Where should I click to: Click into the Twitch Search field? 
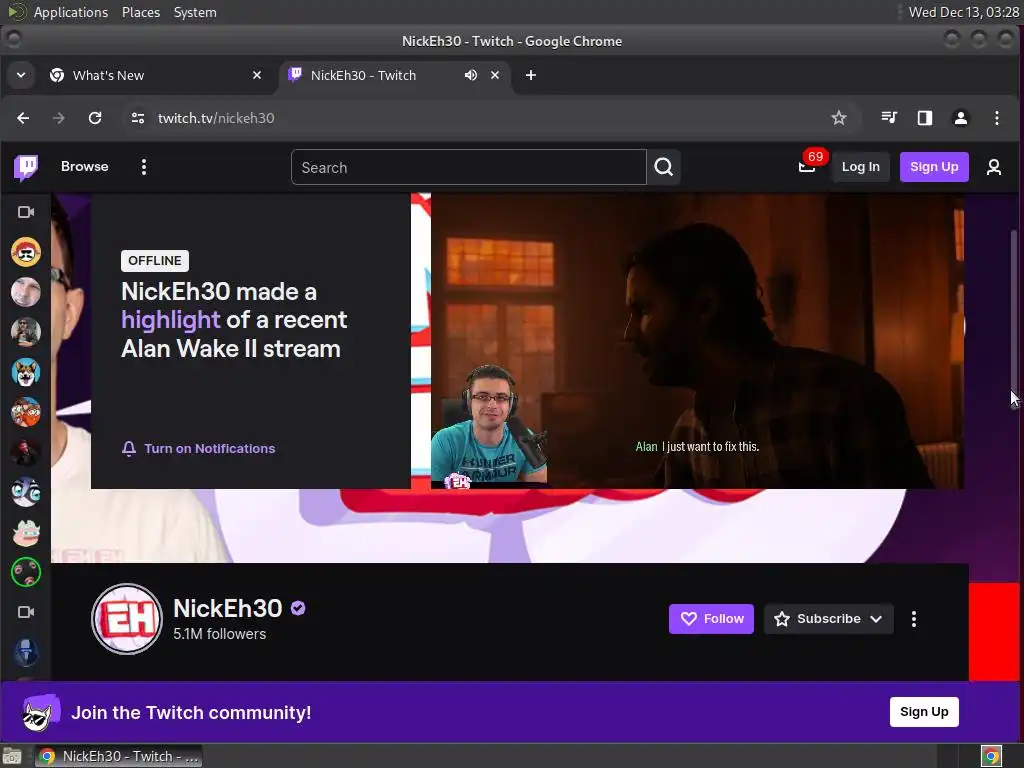469,167
